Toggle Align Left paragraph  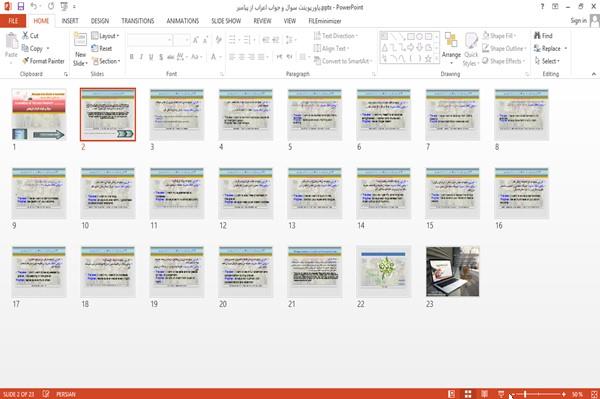coord(232,57)
